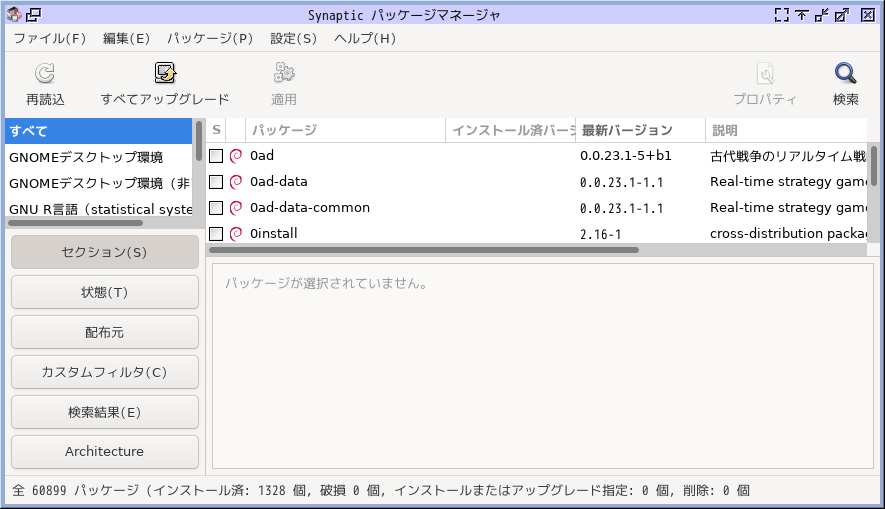Click the 配布元 origin button
Viewport: 885px width, 509px height.
105,332
